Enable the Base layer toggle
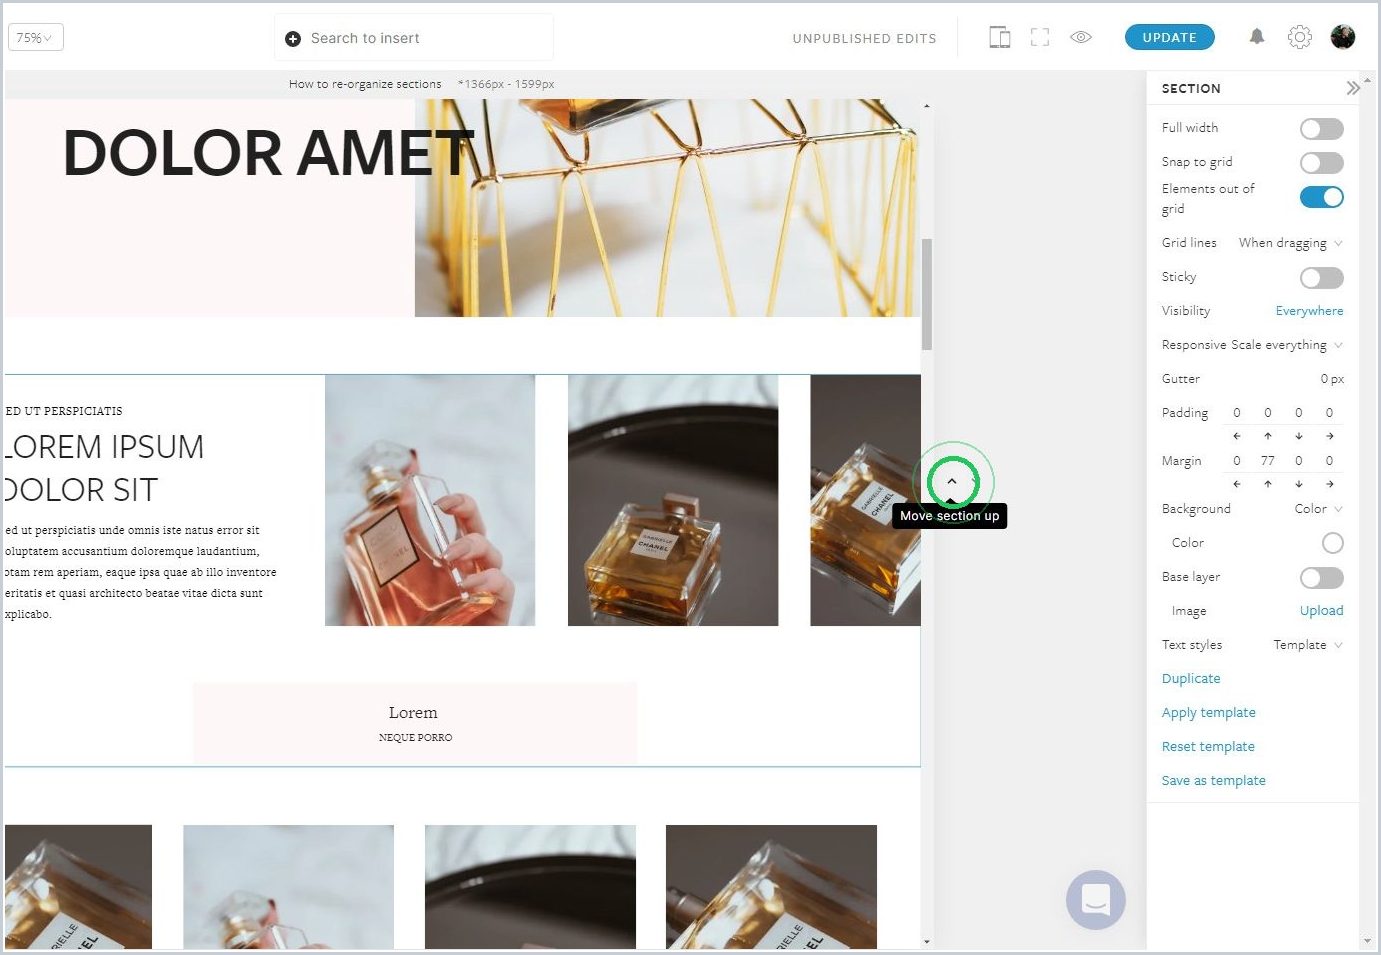Image resolution: width=1381 pixels, height=955 pixels. point(1321,578)
